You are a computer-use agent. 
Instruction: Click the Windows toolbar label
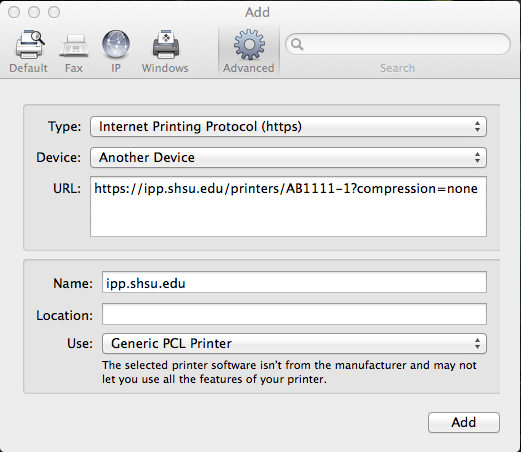[x=165, y=68]
